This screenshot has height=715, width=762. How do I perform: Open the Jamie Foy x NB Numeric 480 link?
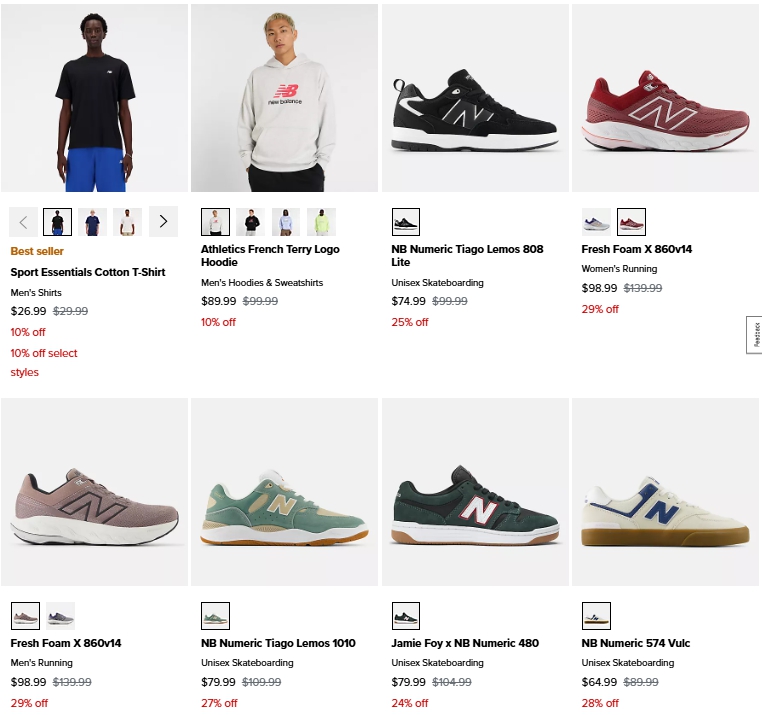pos(465,643)
